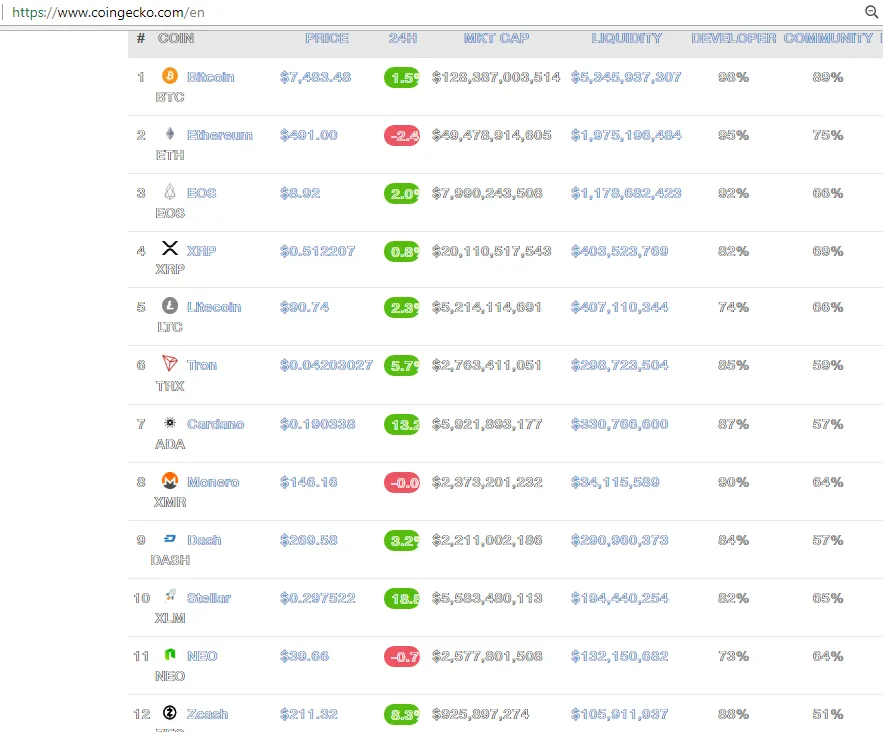Sort by the MKT CAP column header

496,38
